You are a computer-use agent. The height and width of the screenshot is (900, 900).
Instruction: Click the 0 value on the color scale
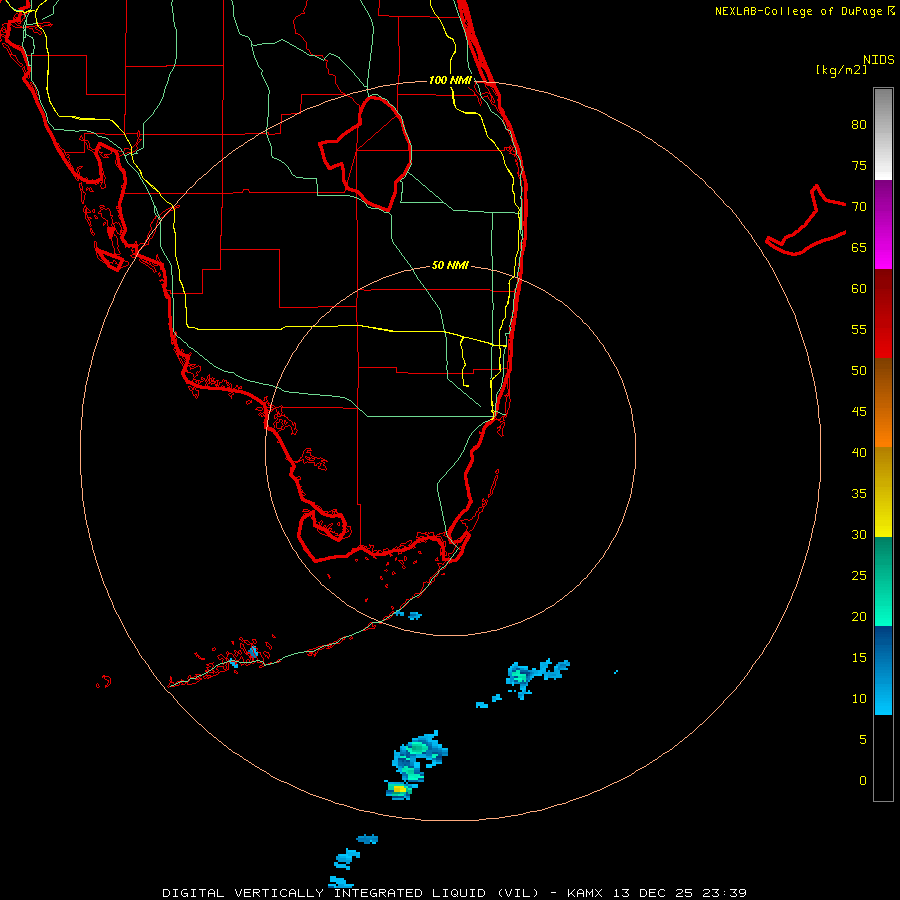[x=863, y=781]
